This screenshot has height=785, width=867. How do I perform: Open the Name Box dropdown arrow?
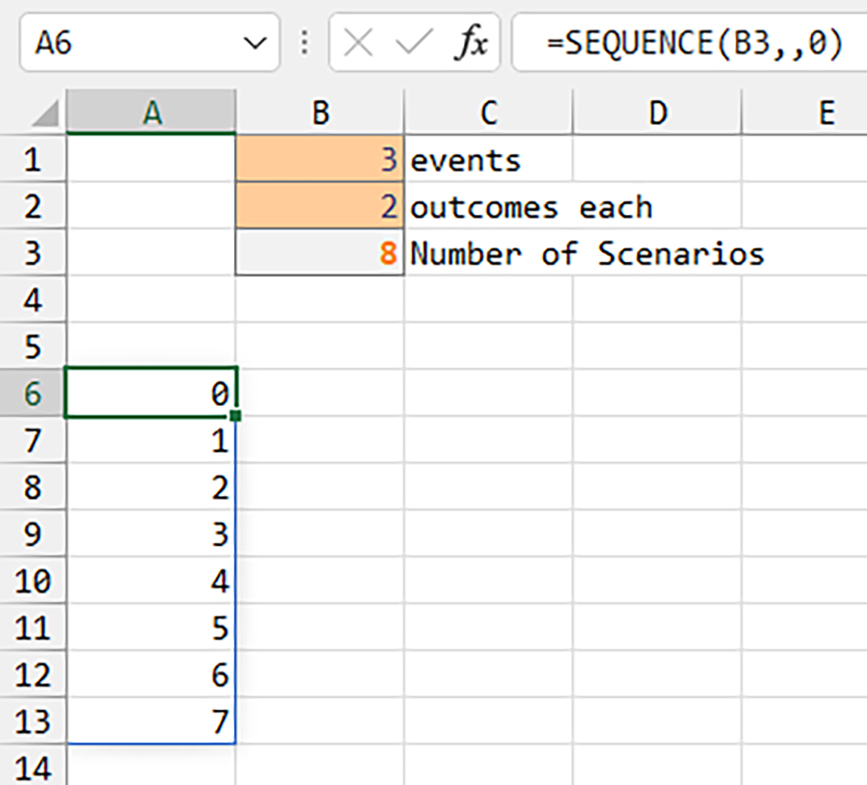[x=253, y=42]
